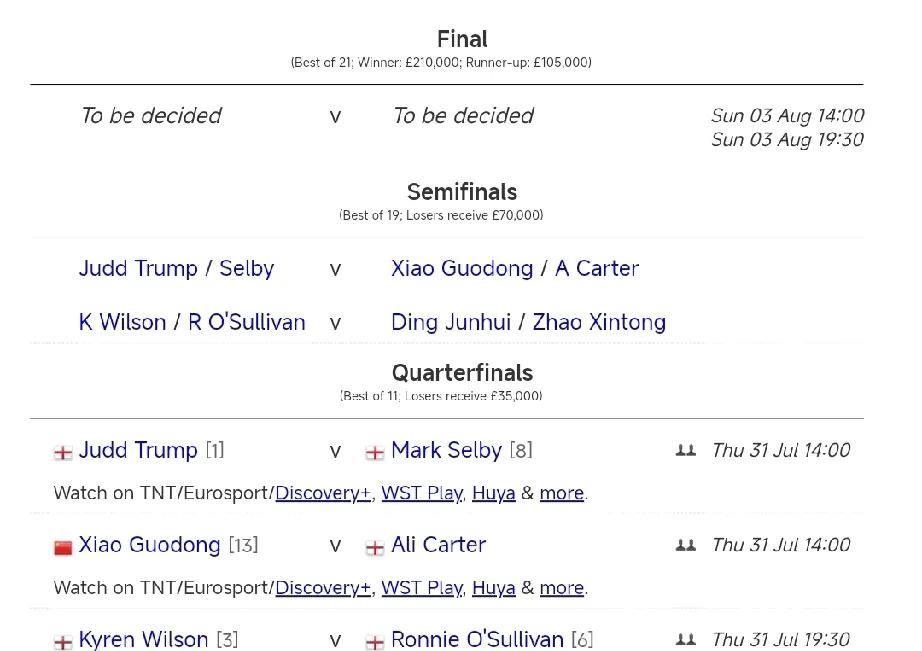
Task: Click England flag beside Judd Trump
Action: tap(63, 452)
